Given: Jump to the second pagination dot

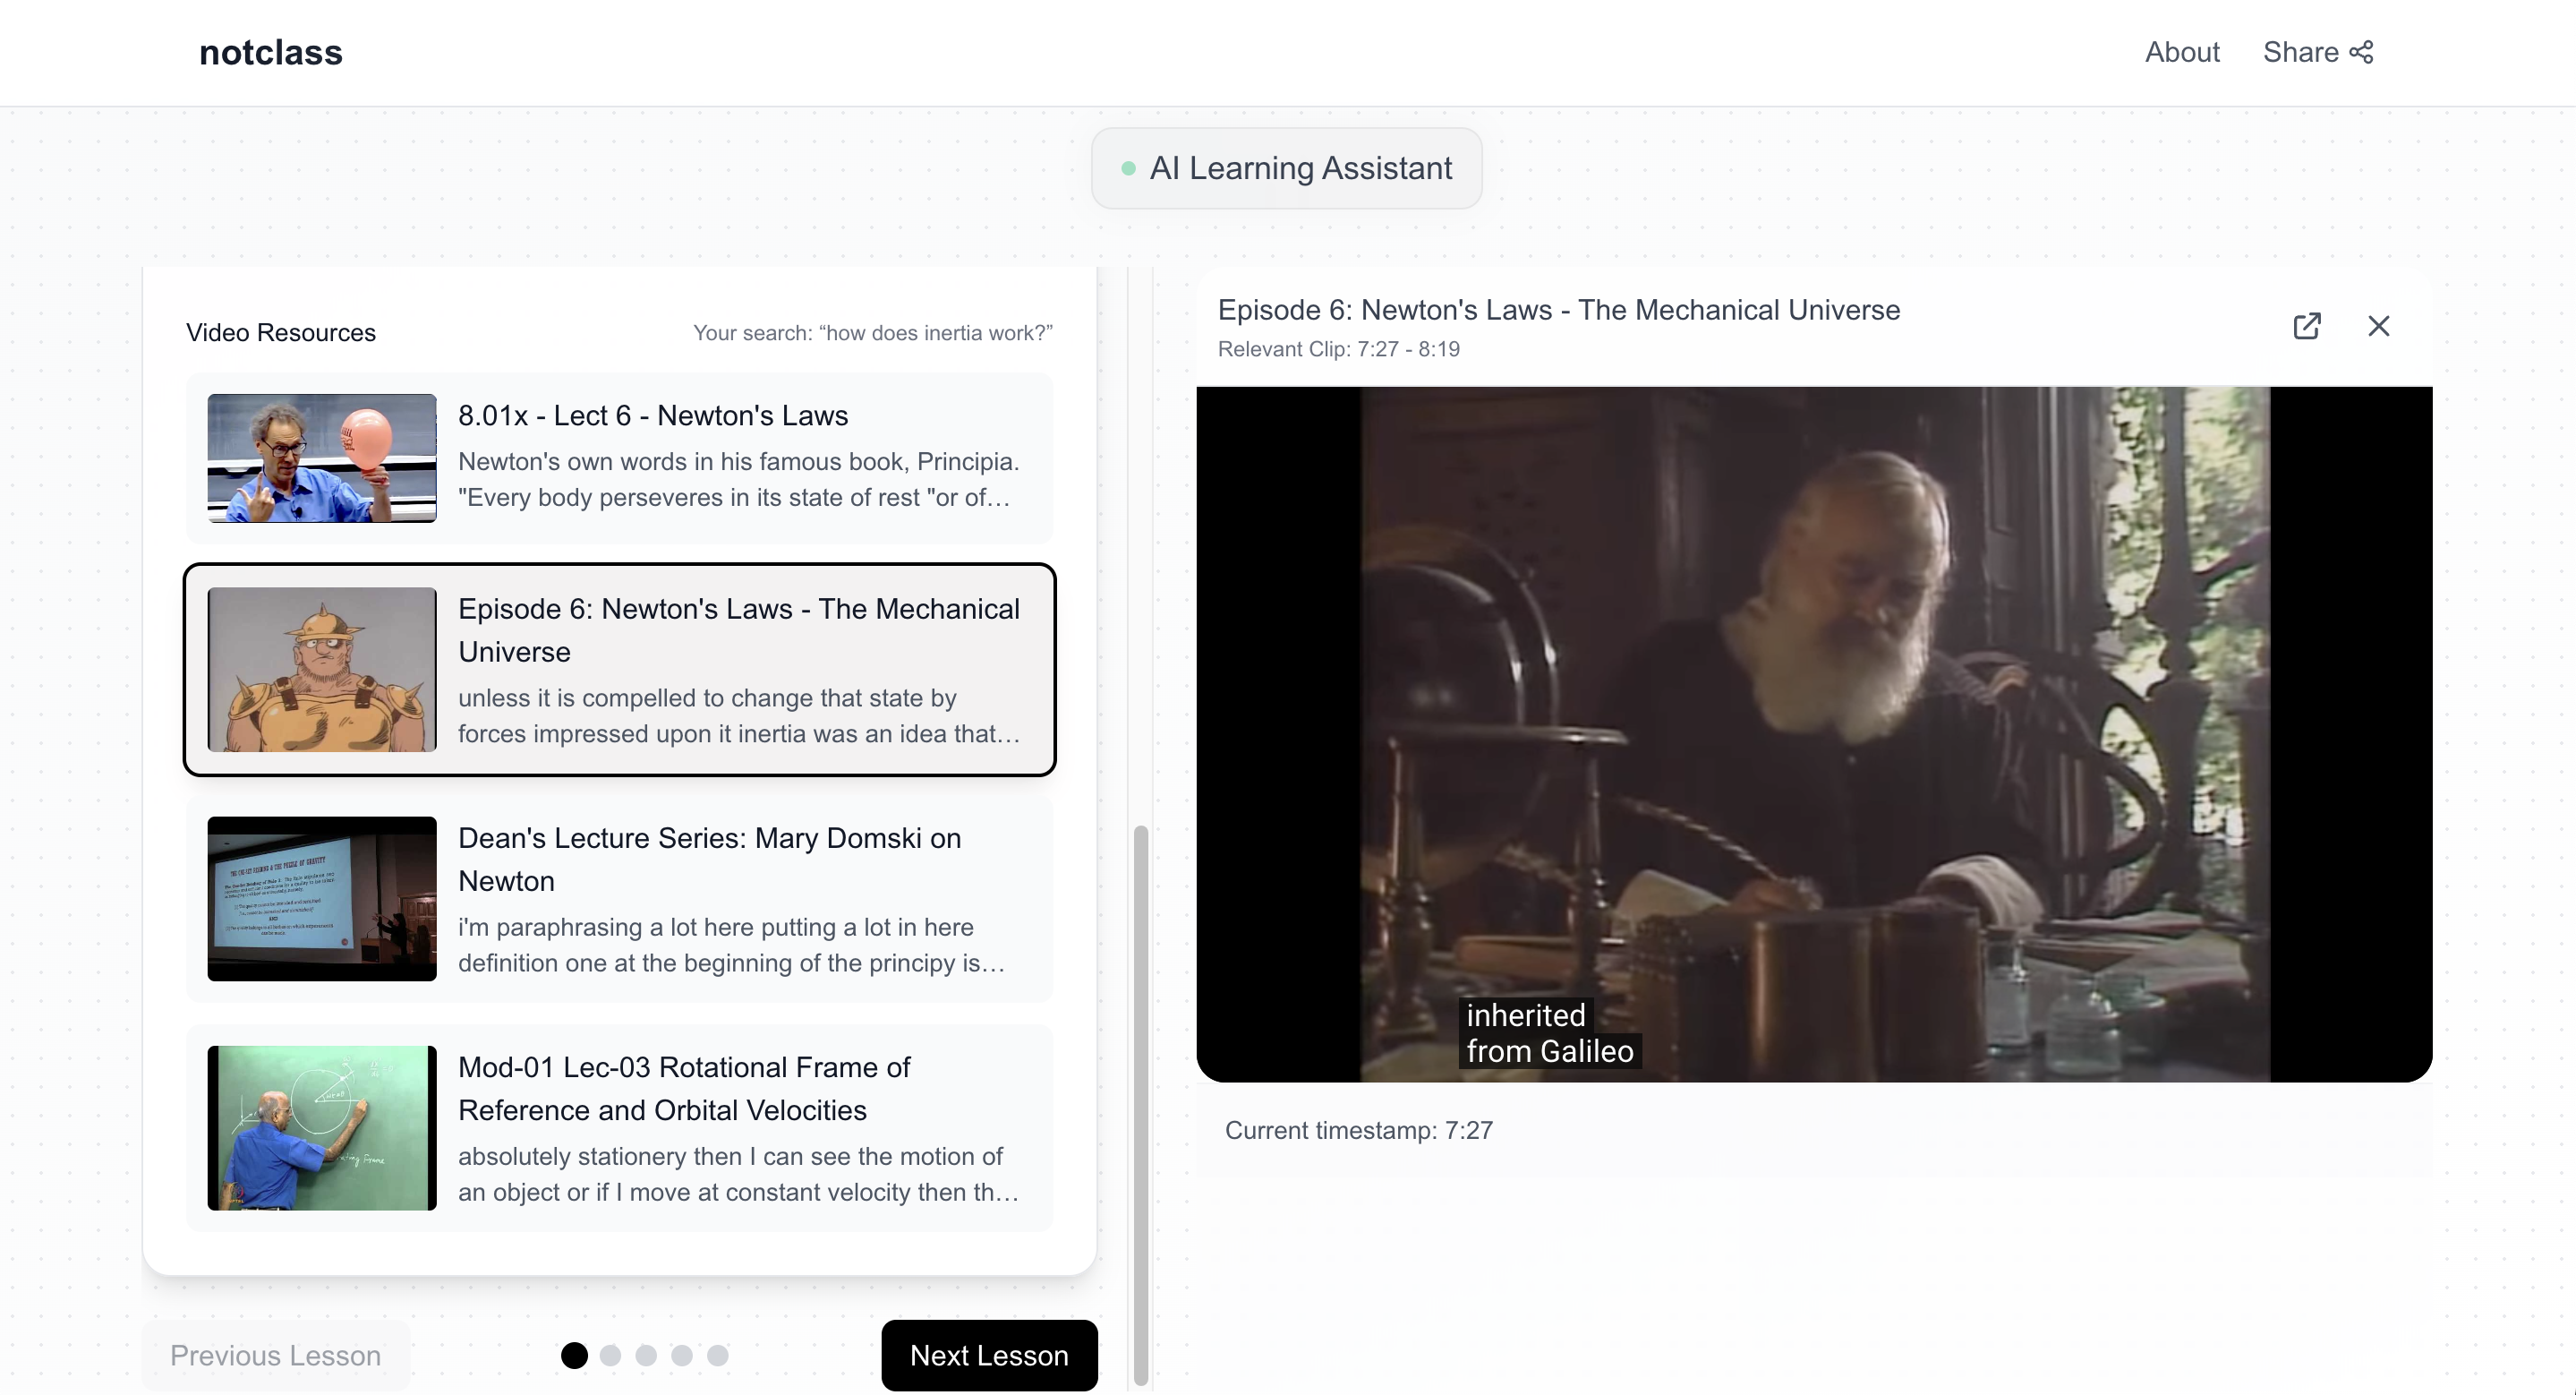Looking at the screenshot, I should click(610, 1355).
